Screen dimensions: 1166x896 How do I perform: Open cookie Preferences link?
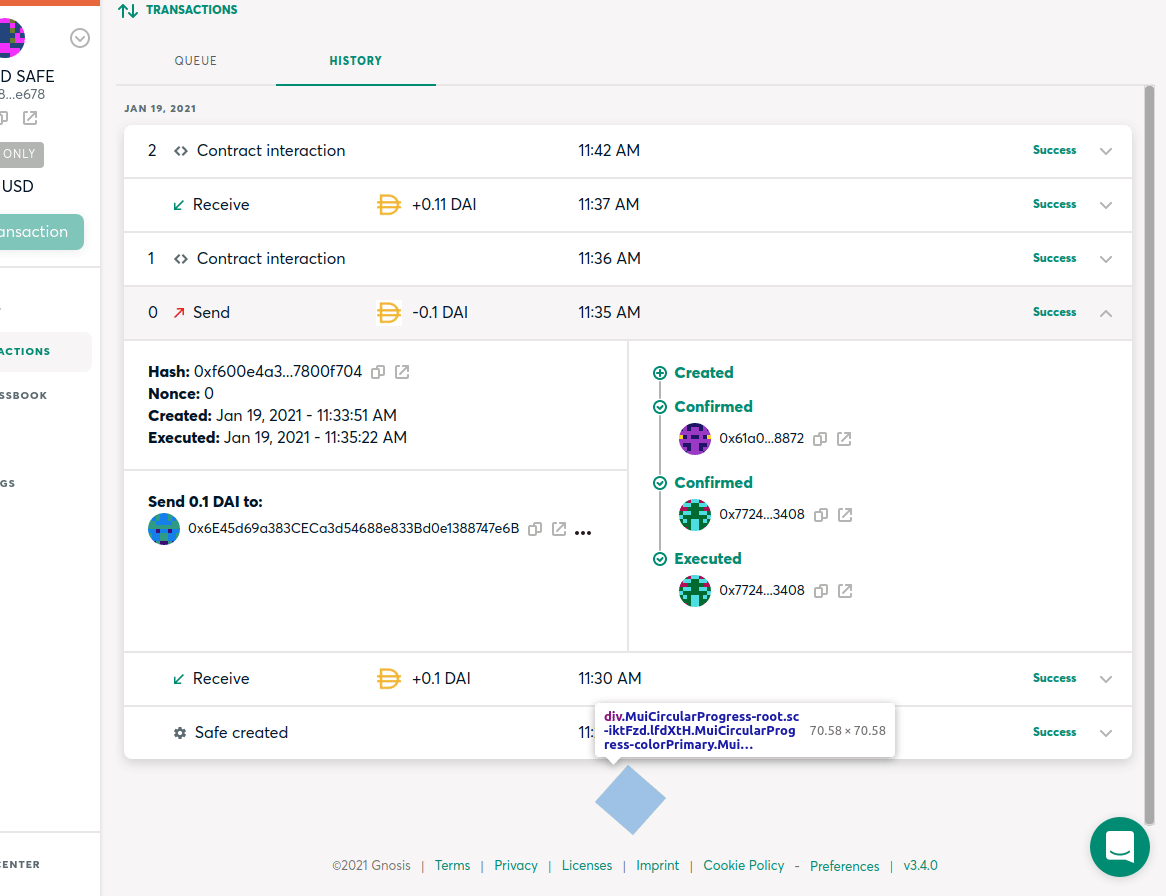tap(845, 866)
